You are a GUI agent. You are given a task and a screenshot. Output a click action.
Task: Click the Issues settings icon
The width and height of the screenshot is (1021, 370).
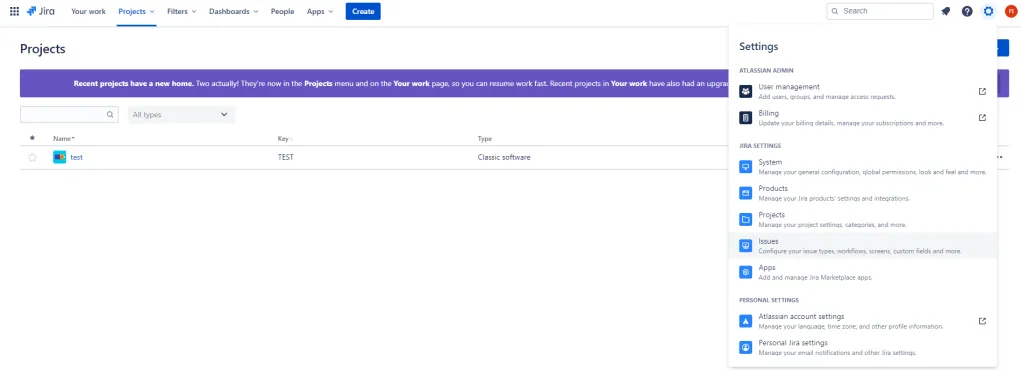[746, 246]
